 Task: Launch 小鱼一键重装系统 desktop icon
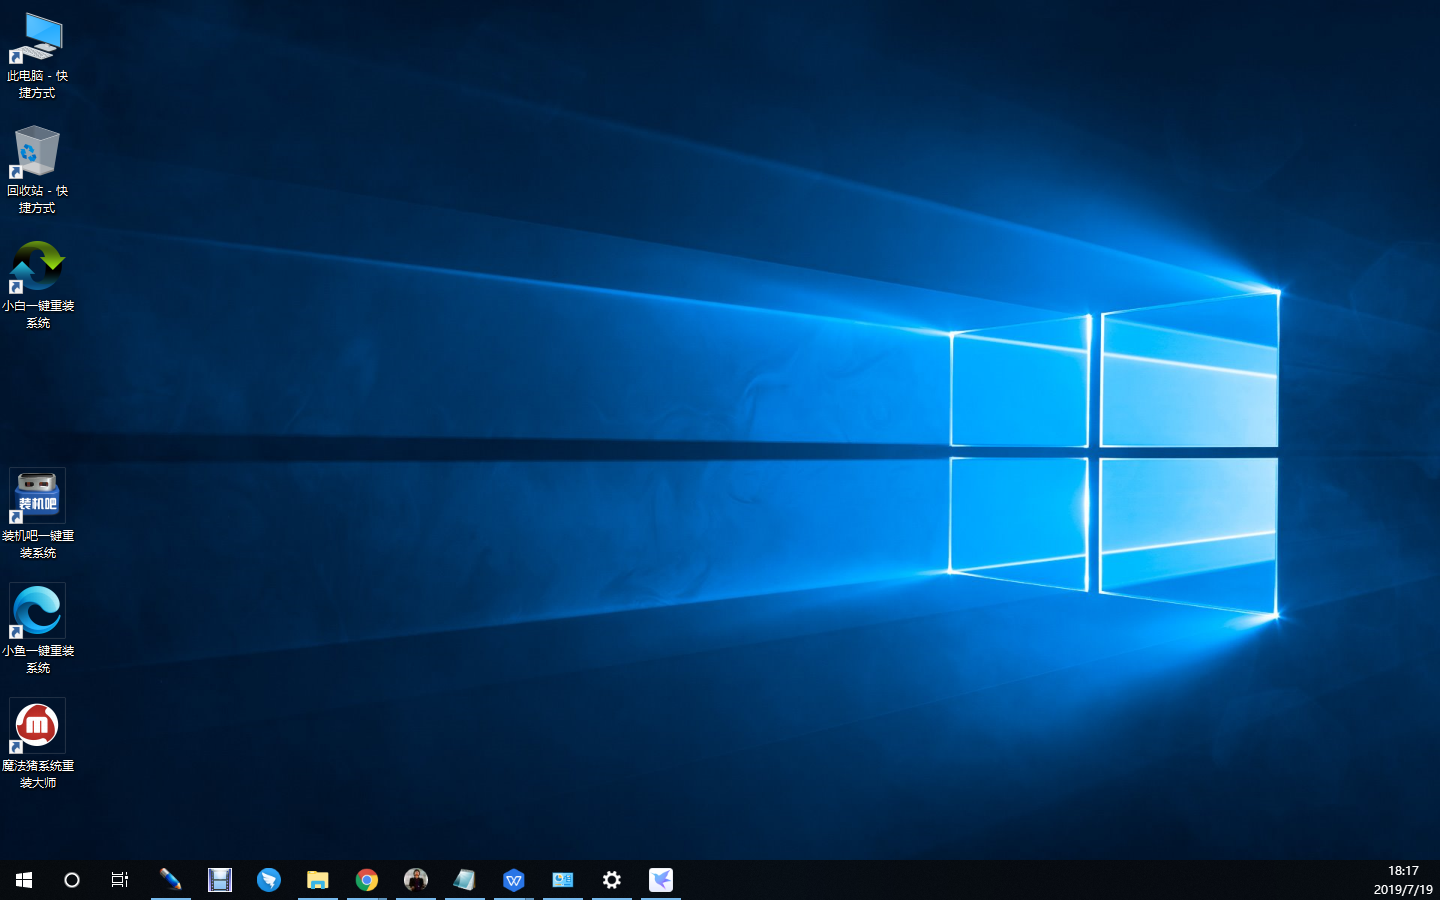[x=37, y=612]
